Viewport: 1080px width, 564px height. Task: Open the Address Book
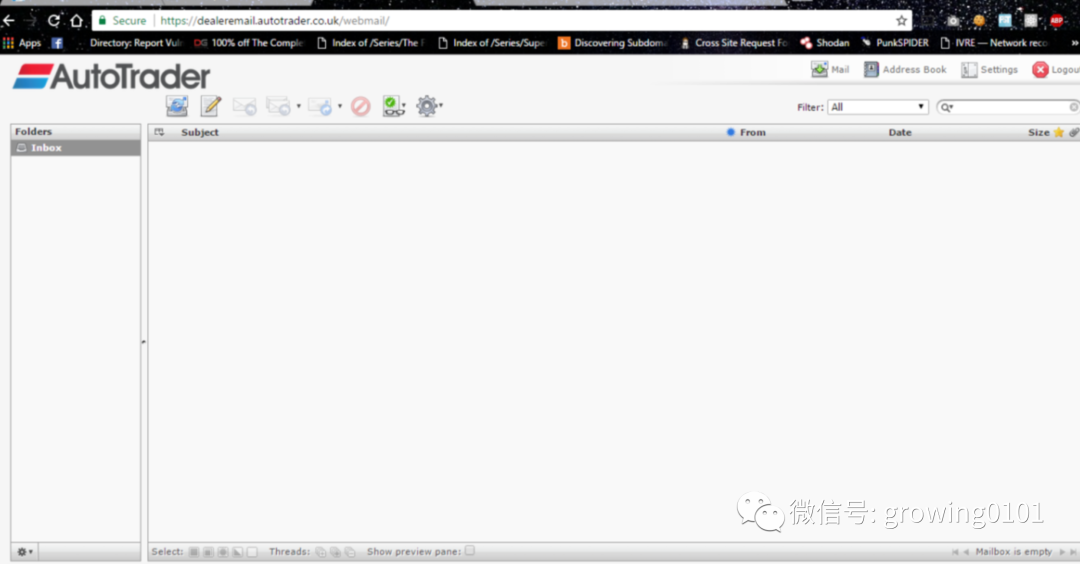(x=905, y=70)
